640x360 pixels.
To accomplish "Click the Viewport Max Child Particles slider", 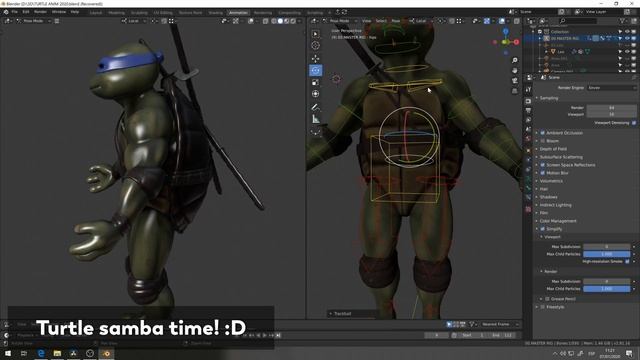I will [607, 254].
